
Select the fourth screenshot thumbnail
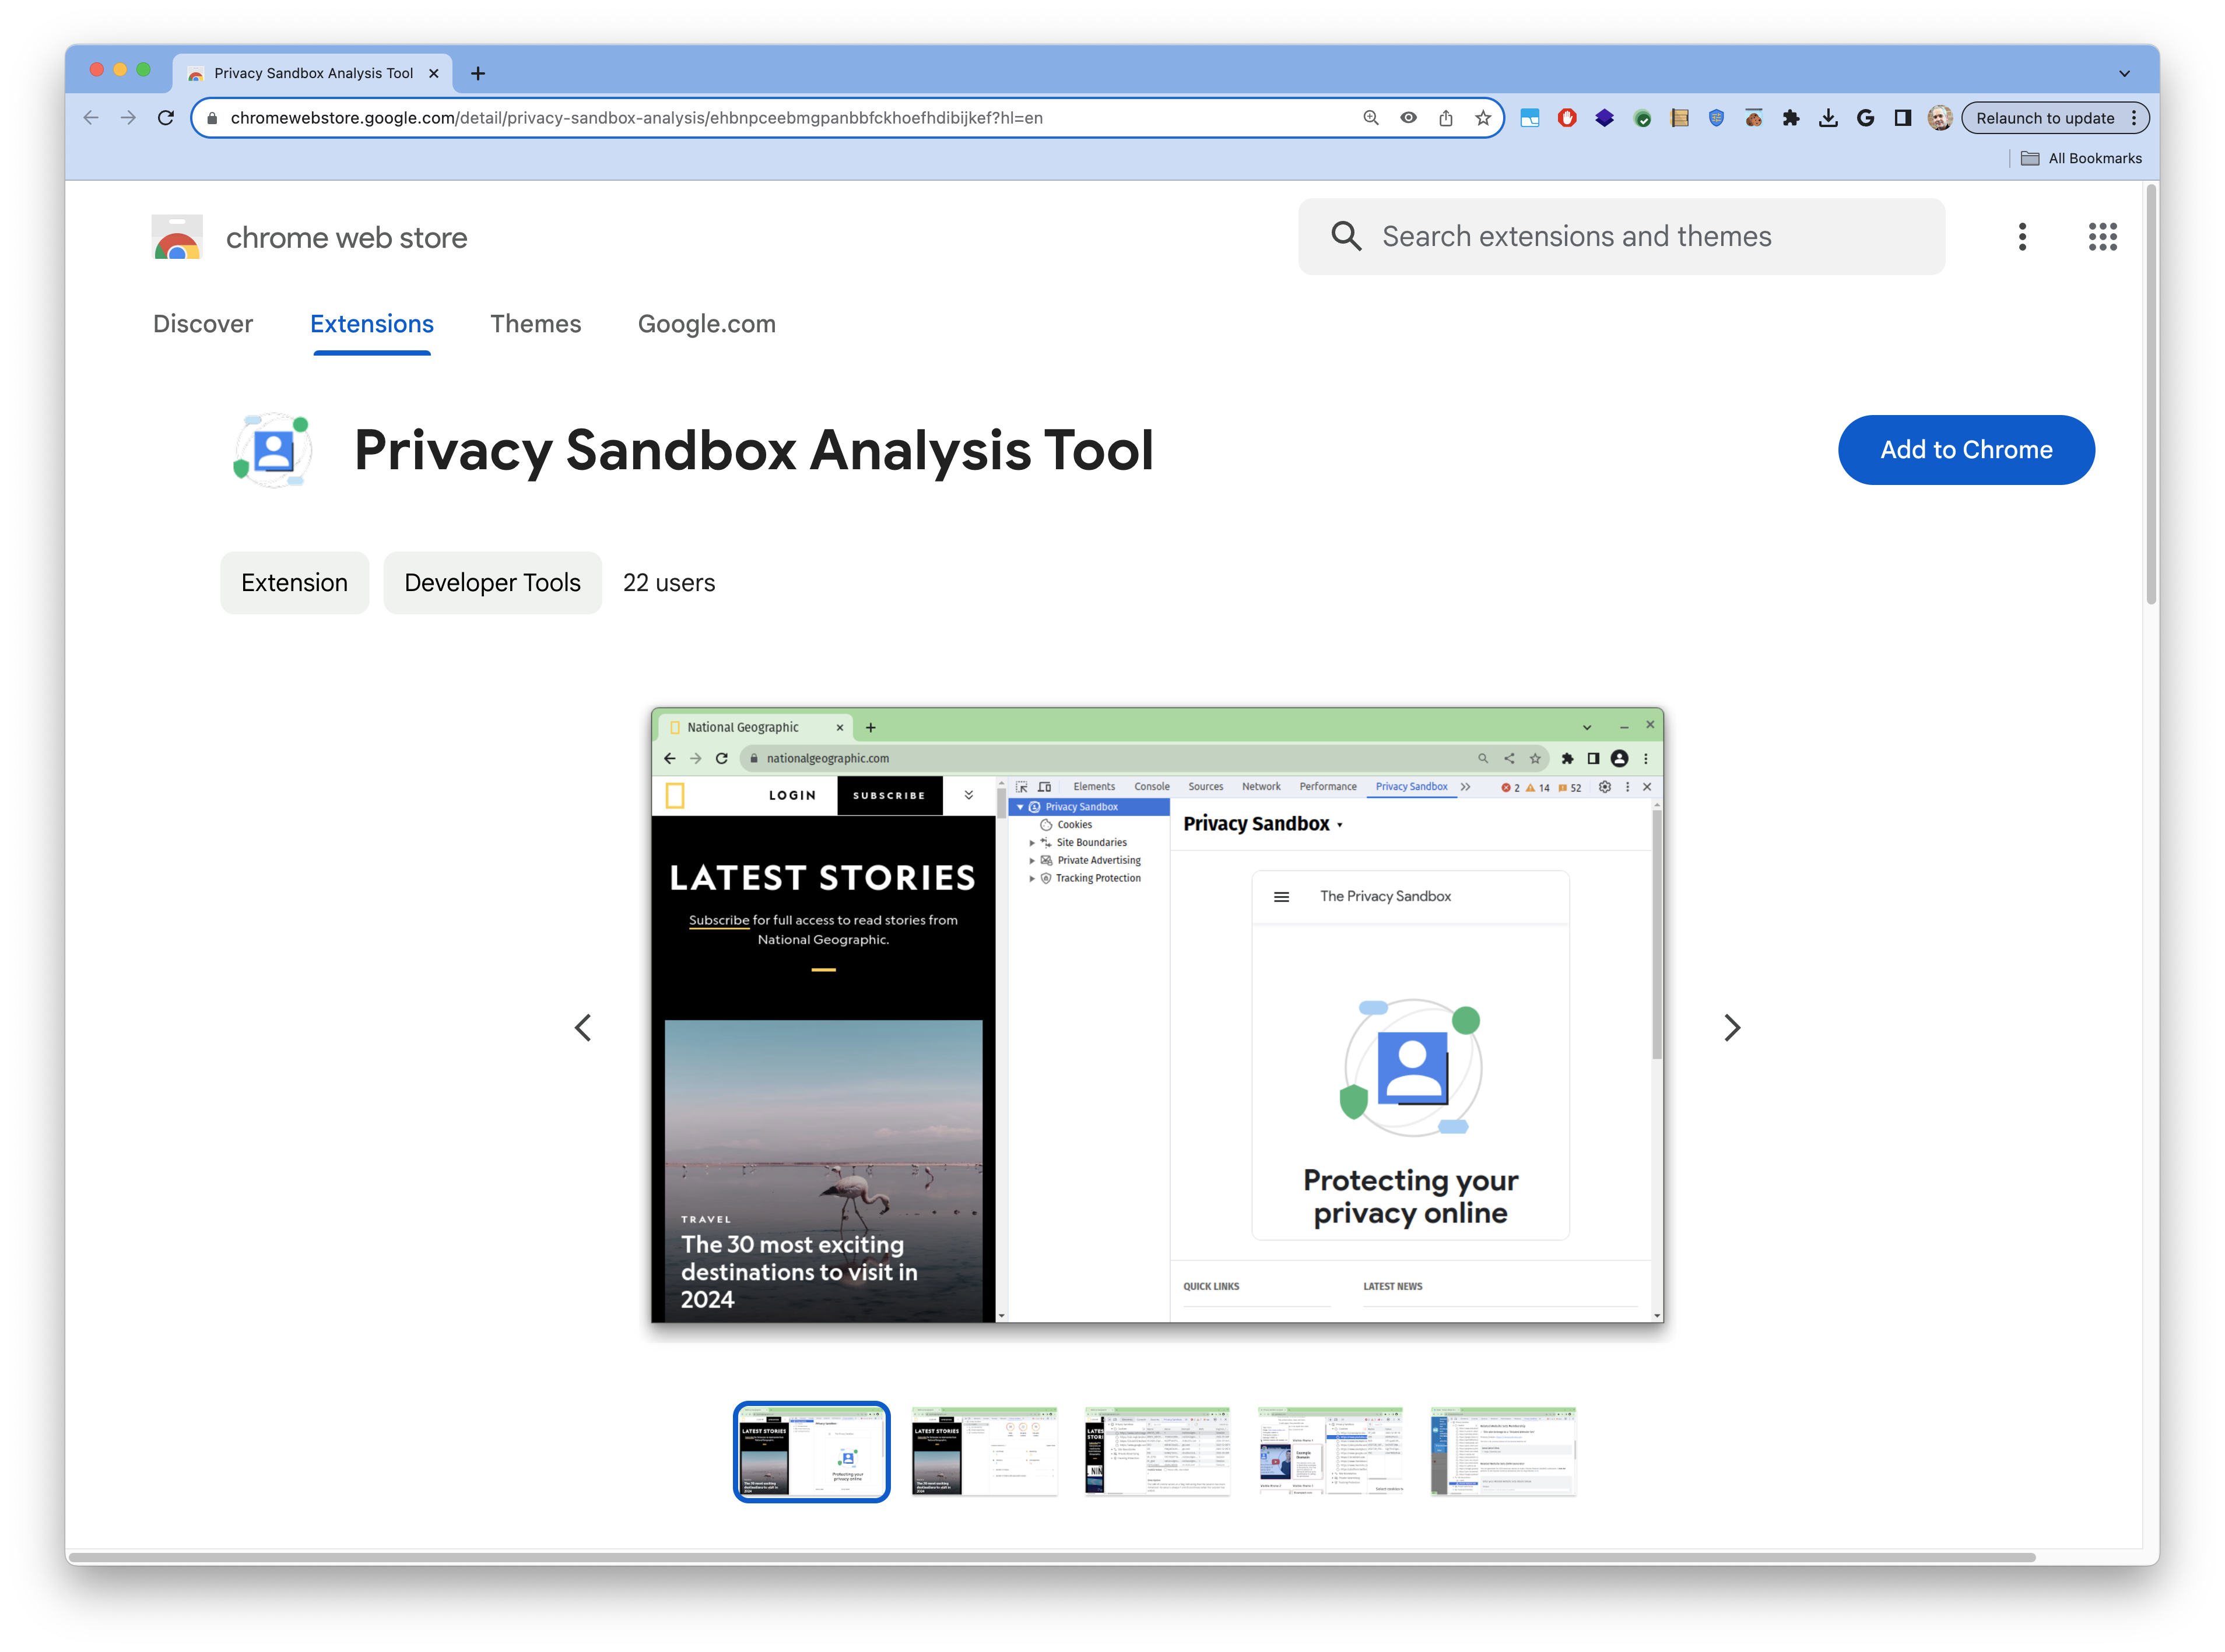pos(1330,1451)
